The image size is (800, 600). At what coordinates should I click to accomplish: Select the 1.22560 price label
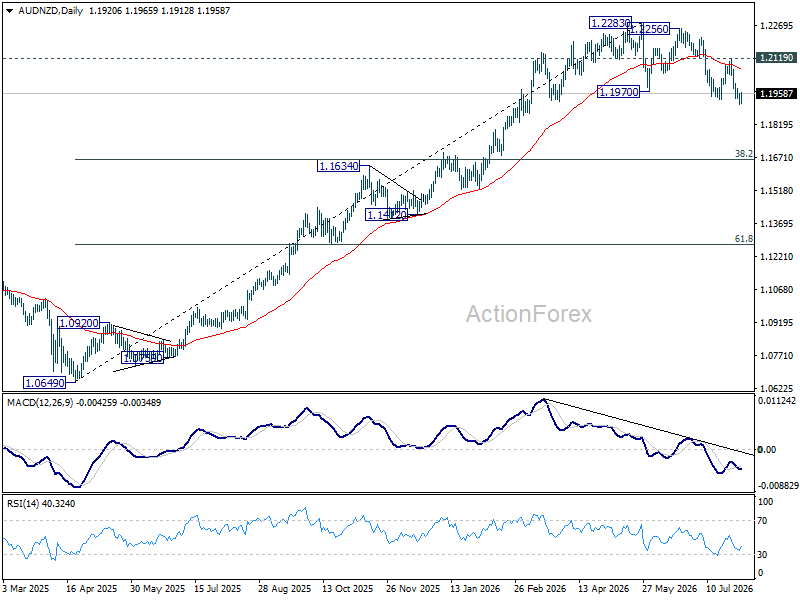648,29
